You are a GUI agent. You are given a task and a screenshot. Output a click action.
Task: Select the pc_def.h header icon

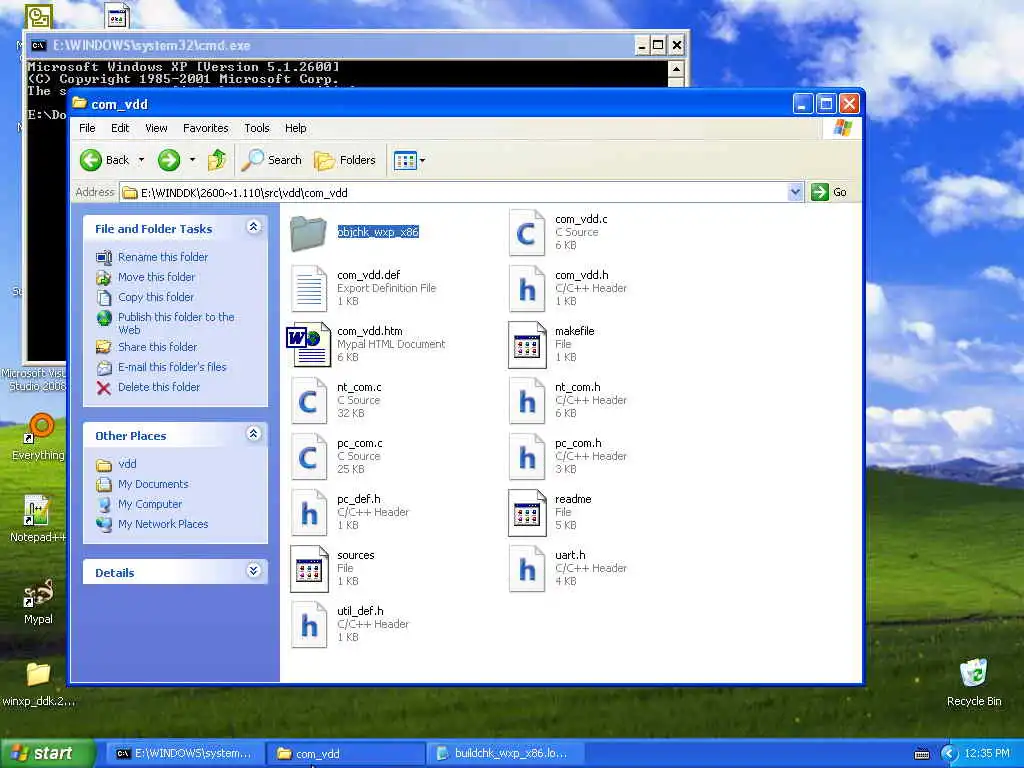(x=308, y=513)
